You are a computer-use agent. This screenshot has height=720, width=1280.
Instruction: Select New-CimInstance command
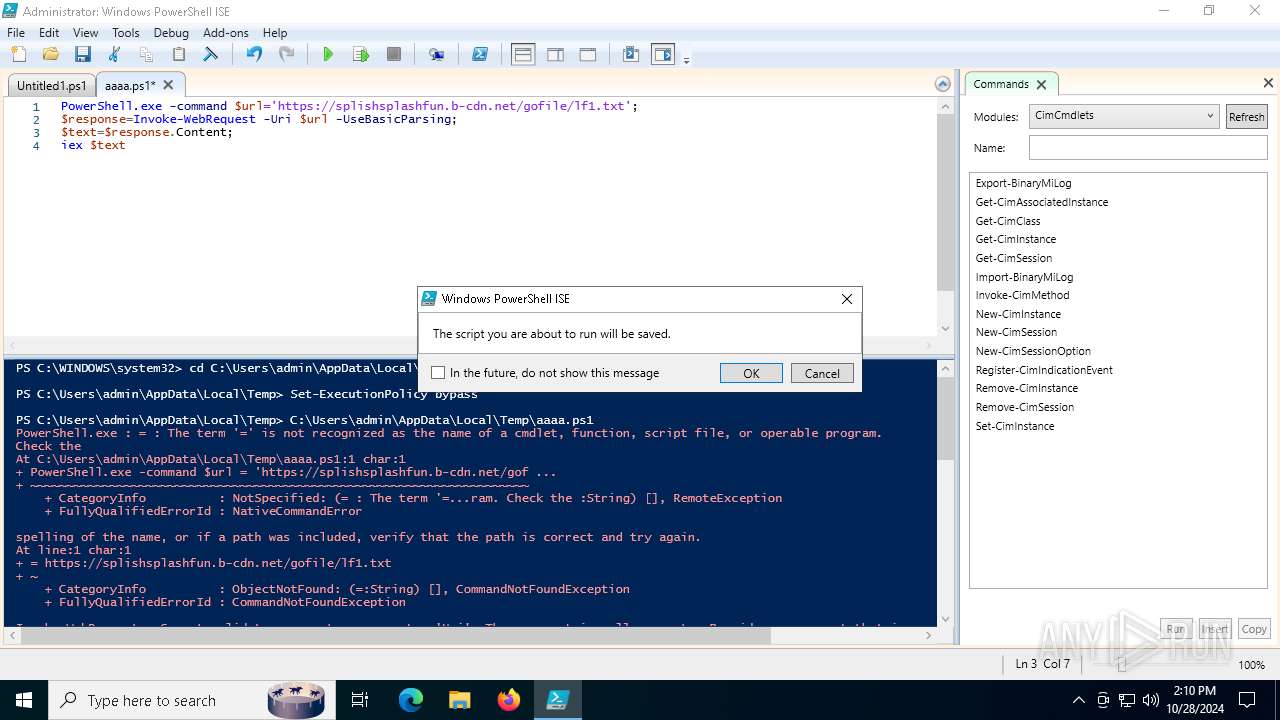[x=1018, y=314]
